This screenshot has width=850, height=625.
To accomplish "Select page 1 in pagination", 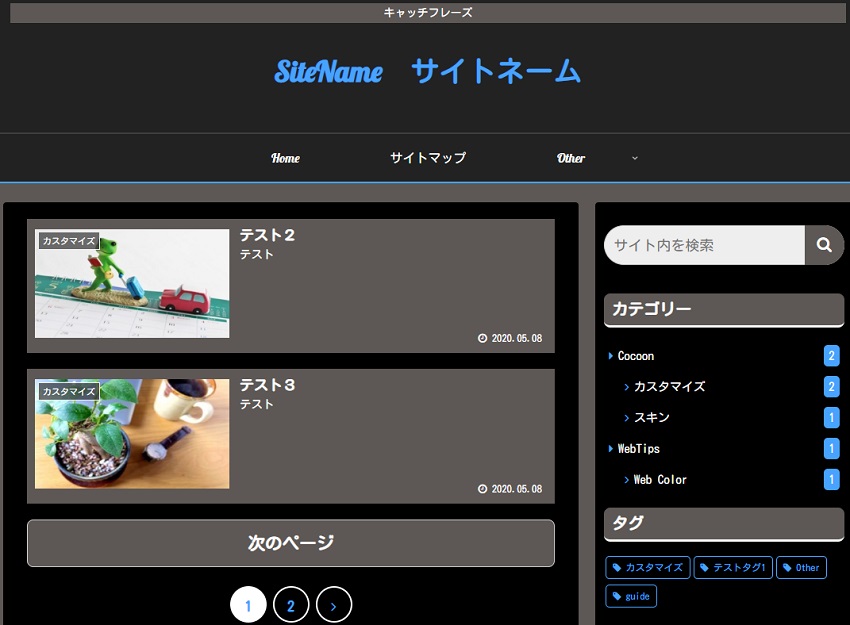I will pyautogui.click(x=248, y=605).
